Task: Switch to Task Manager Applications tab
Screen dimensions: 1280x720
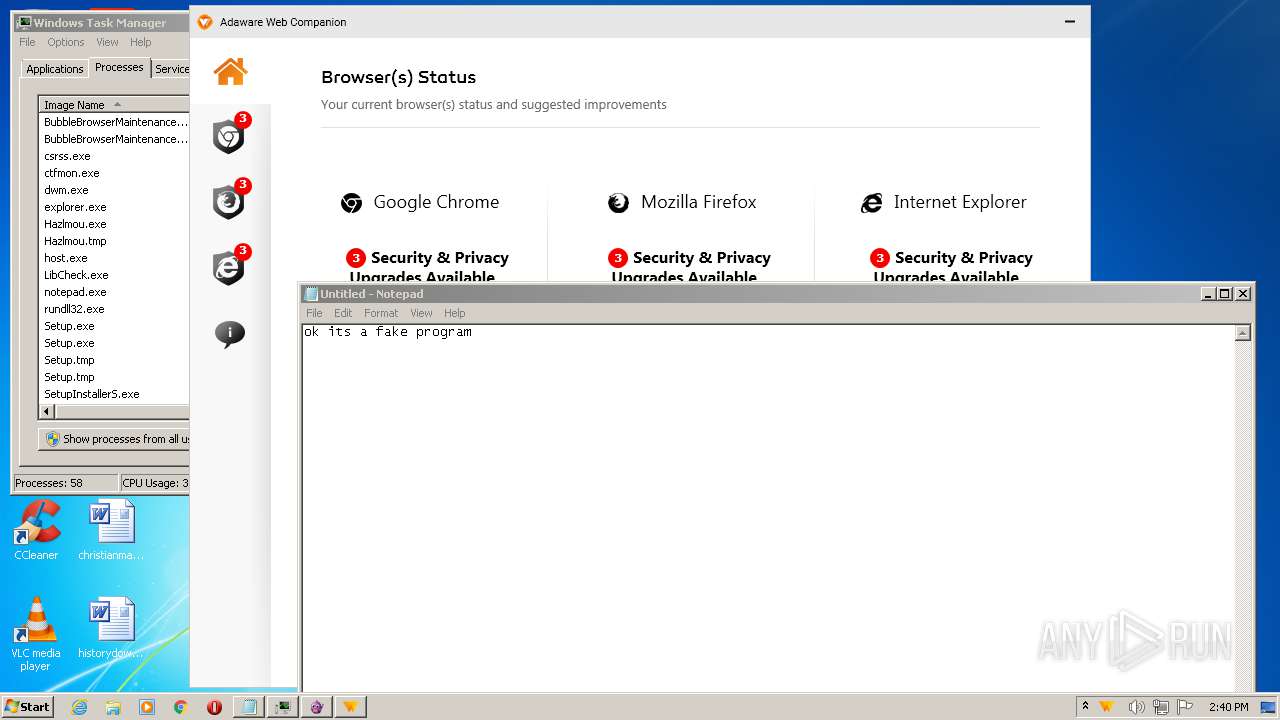Action: tap(55, 69)
